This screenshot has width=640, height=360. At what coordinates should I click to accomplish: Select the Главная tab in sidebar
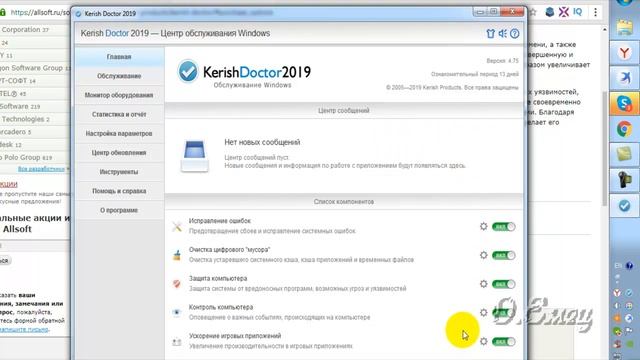[x=119, y=57]
